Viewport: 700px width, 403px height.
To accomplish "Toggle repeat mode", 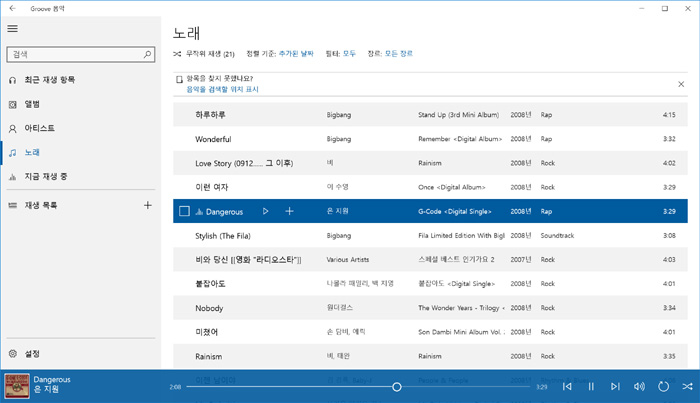I will tap(663, 386).
